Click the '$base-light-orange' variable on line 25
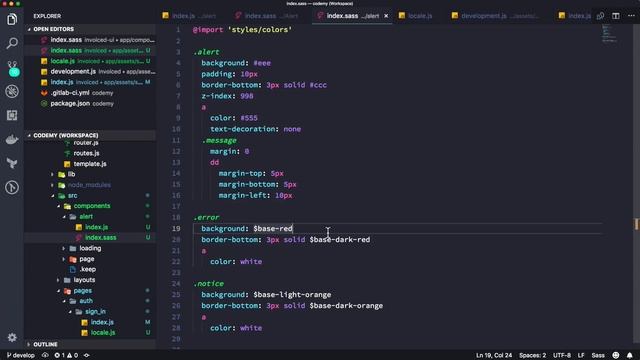The height and width of the screenshot is (360, 640). 292,295
